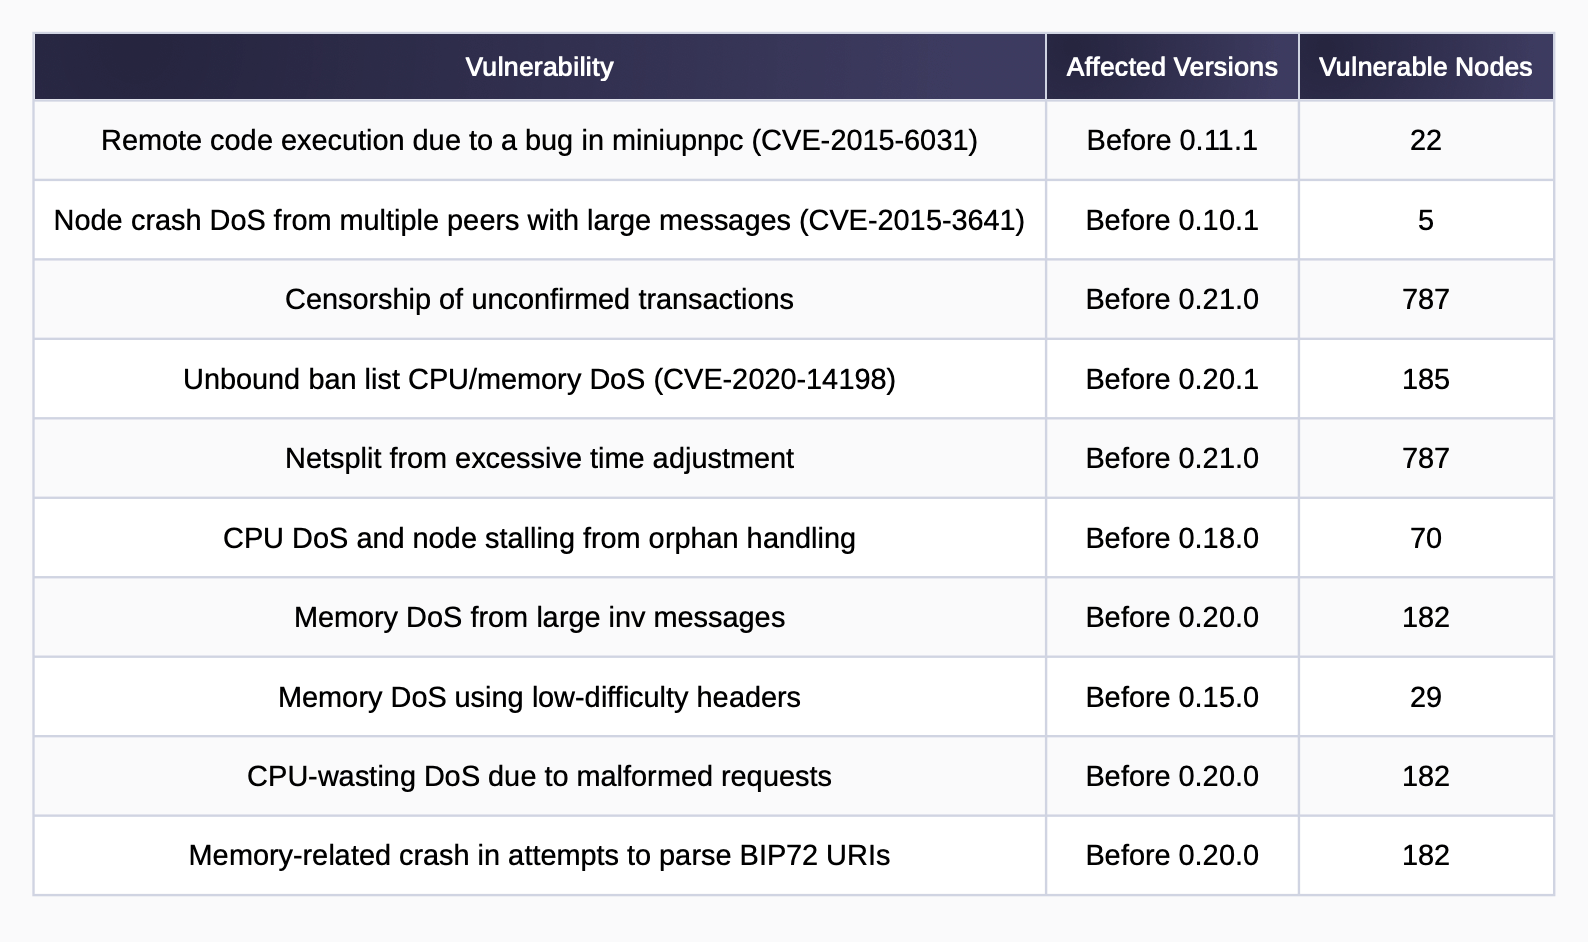Image resolution: width=1588 pixels, height=942 pixels.
Task: Click the Before 0.10.1 version cell
Action: (x=1172, y=220)
